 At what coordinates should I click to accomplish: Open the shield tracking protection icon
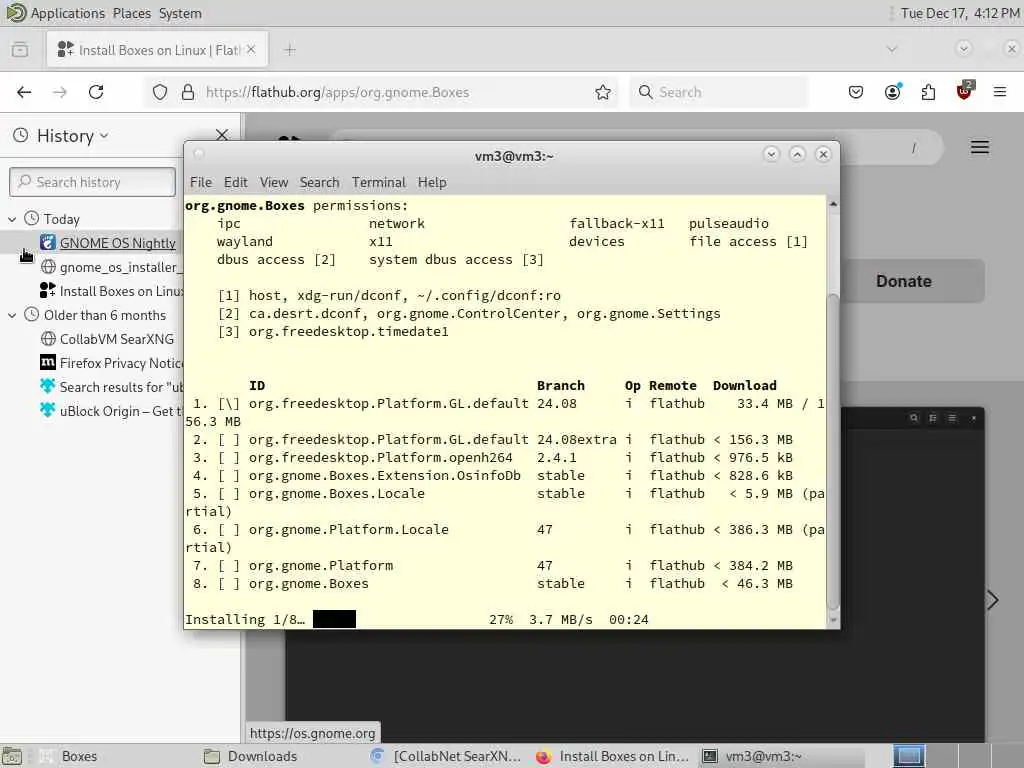click(160, 92)
